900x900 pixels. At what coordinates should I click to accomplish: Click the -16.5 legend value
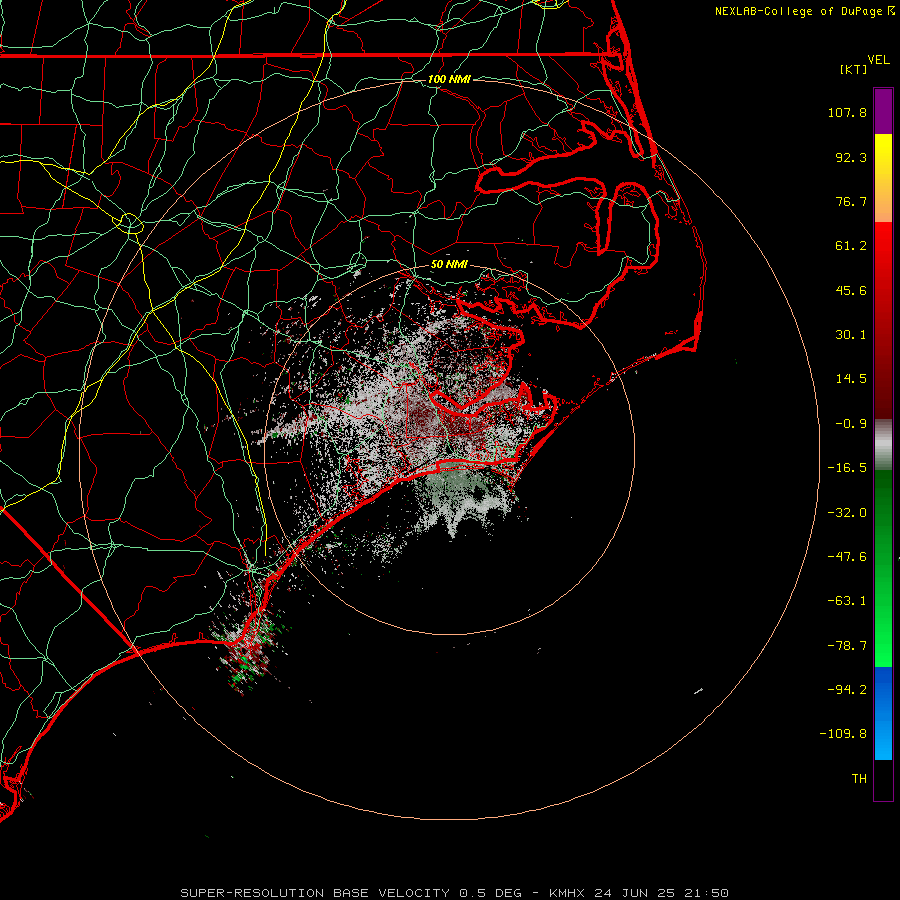pyautogui.click(x=847, y=468)
